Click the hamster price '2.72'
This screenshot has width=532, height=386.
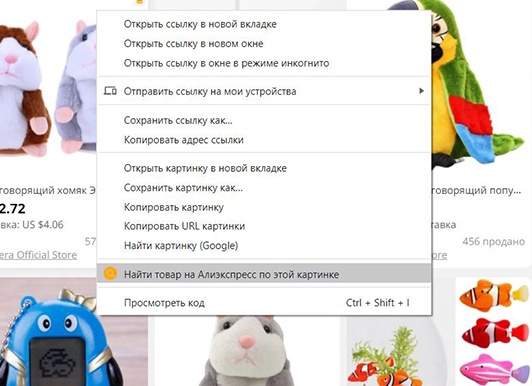pos(13,208)
